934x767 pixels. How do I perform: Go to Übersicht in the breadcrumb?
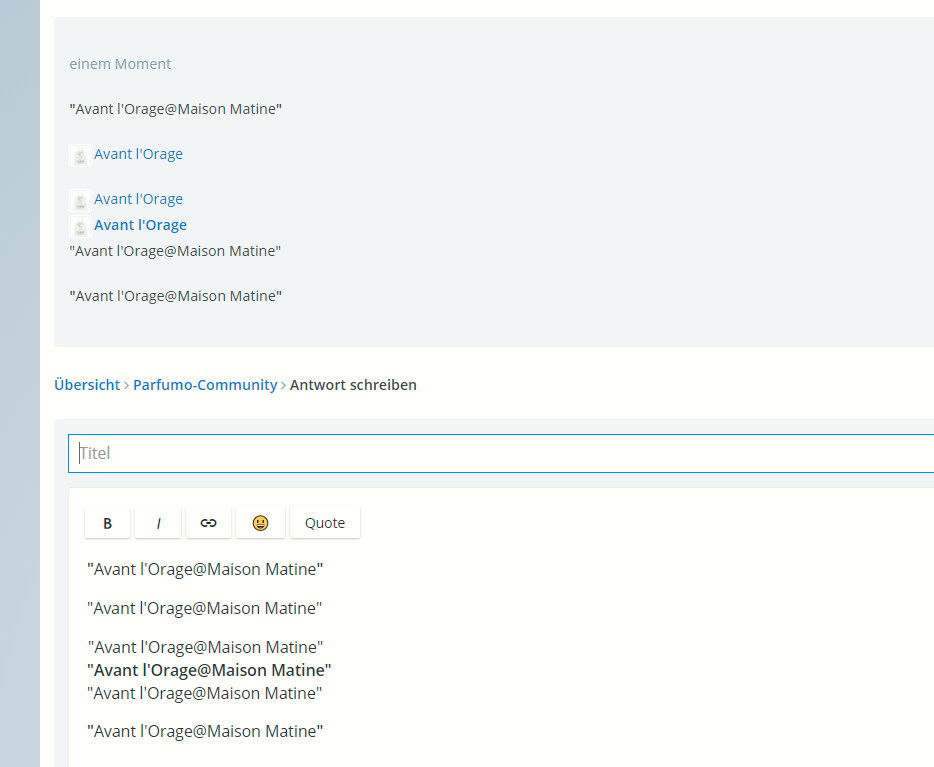[87, 385]
